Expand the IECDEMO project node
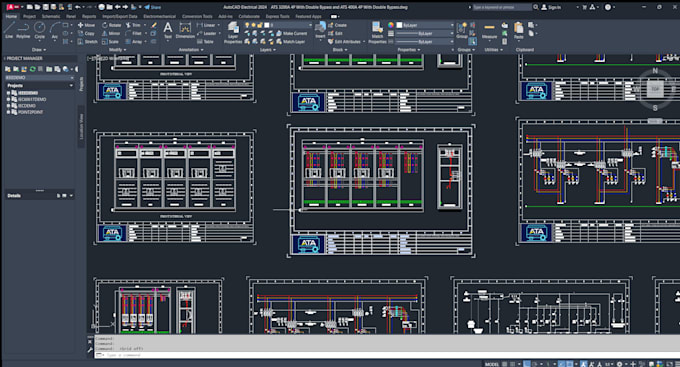Image resolution: width=680 pixels, height=367 pixels. 8,105
